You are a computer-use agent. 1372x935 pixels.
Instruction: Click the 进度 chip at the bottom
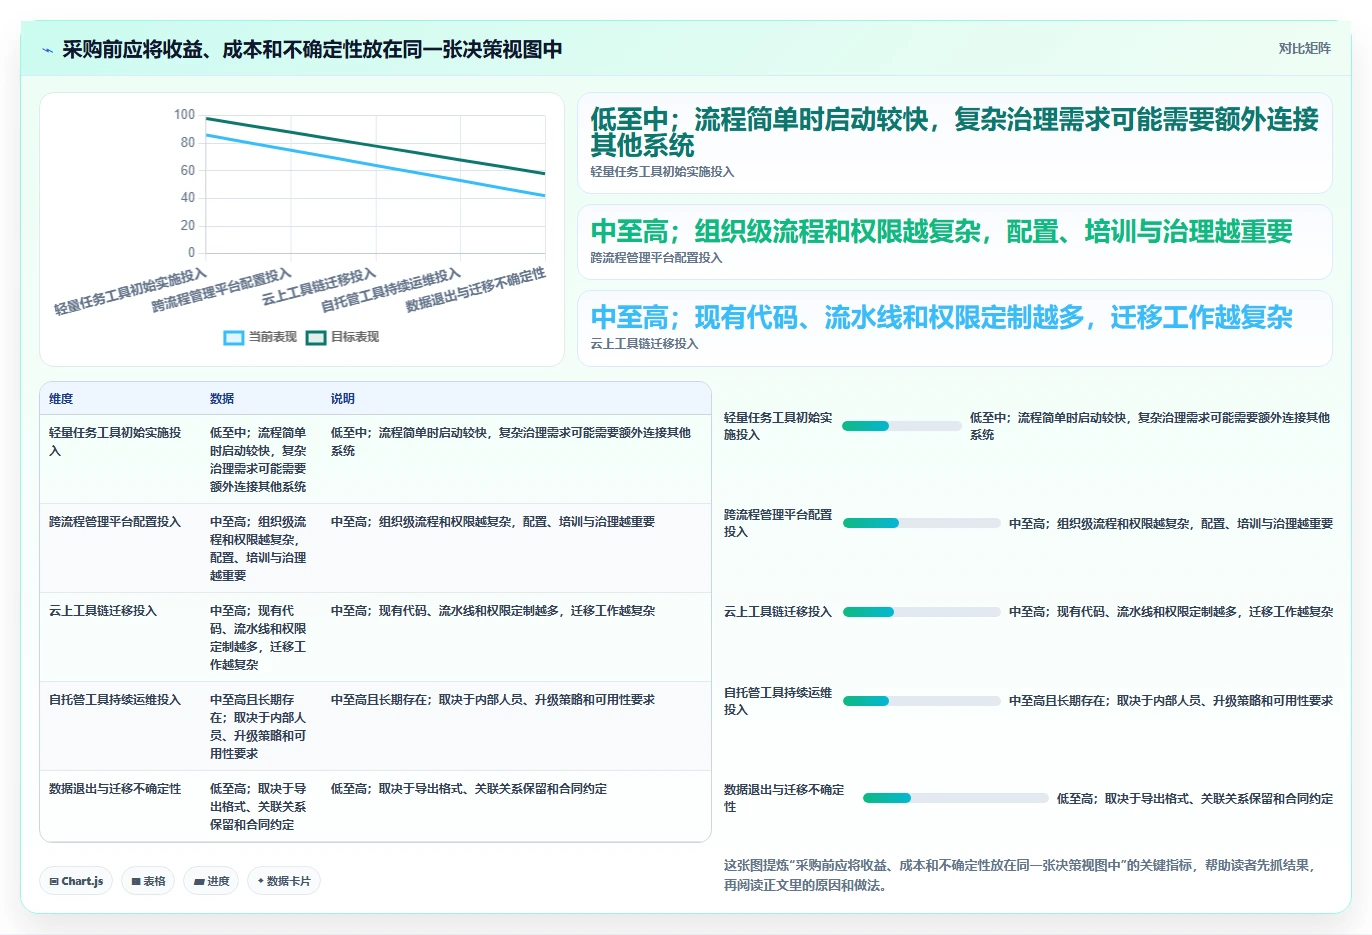(211, 881)
